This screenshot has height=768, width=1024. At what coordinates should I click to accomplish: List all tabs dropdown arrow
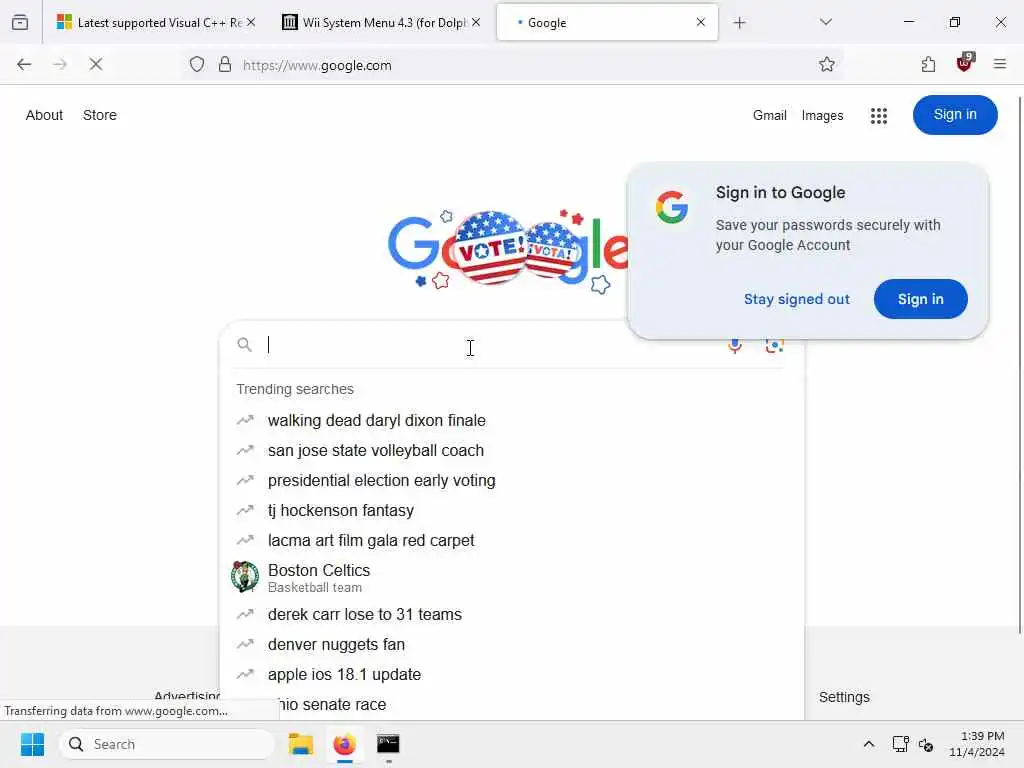(x=825, y=22)
